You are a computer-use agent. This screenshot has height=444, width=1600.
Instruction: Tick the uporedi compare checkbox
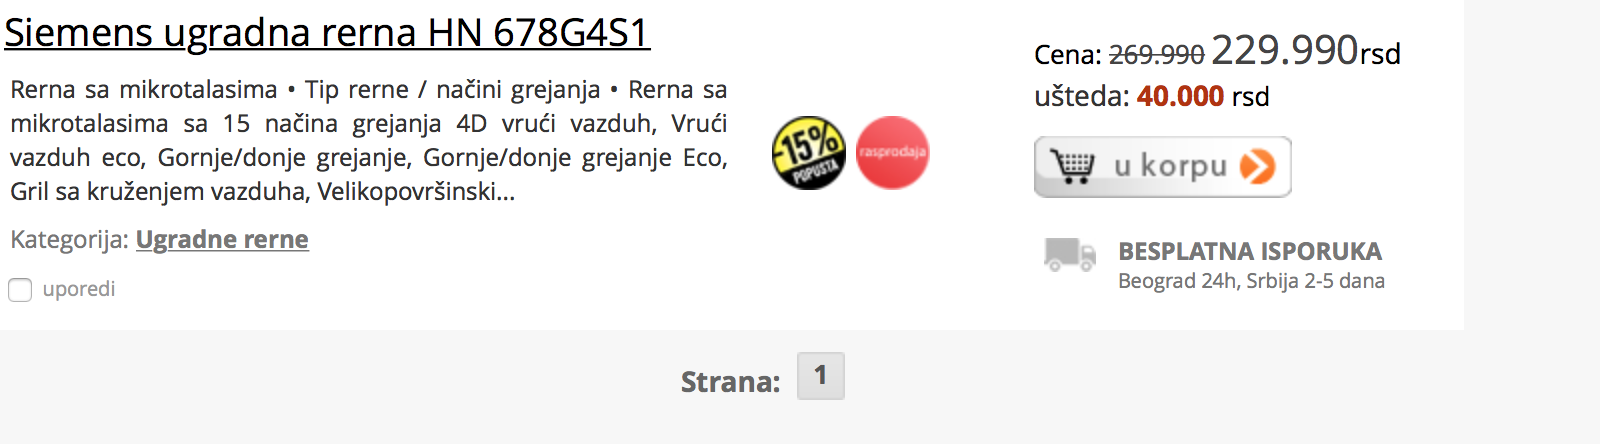(x=20, y=290)
